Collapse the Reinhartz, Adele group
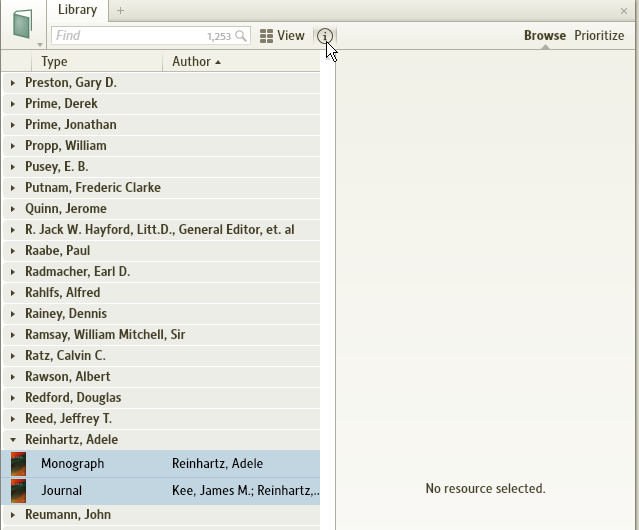The width and height of the screenshot is (639, 530). coord(13,440)
